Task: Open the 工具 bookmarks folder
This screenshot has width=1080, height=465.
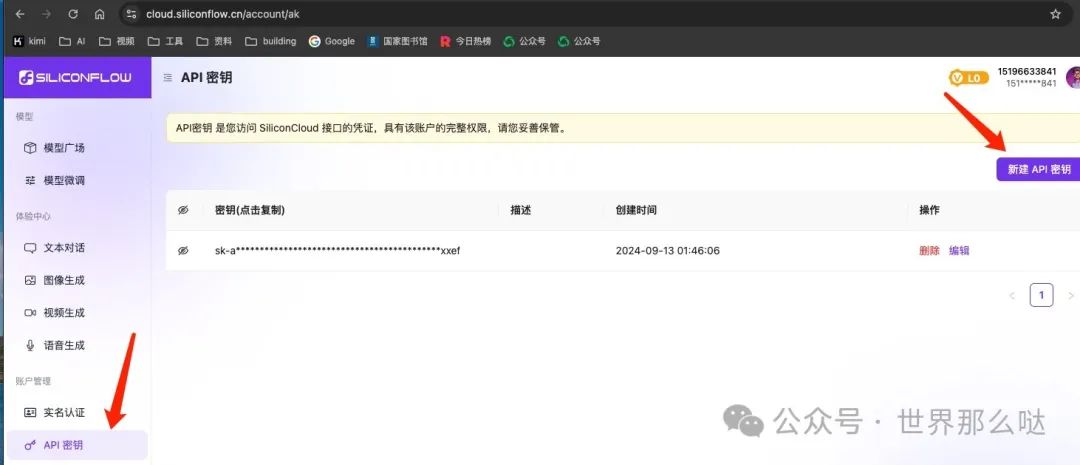Action: (165, 41)
